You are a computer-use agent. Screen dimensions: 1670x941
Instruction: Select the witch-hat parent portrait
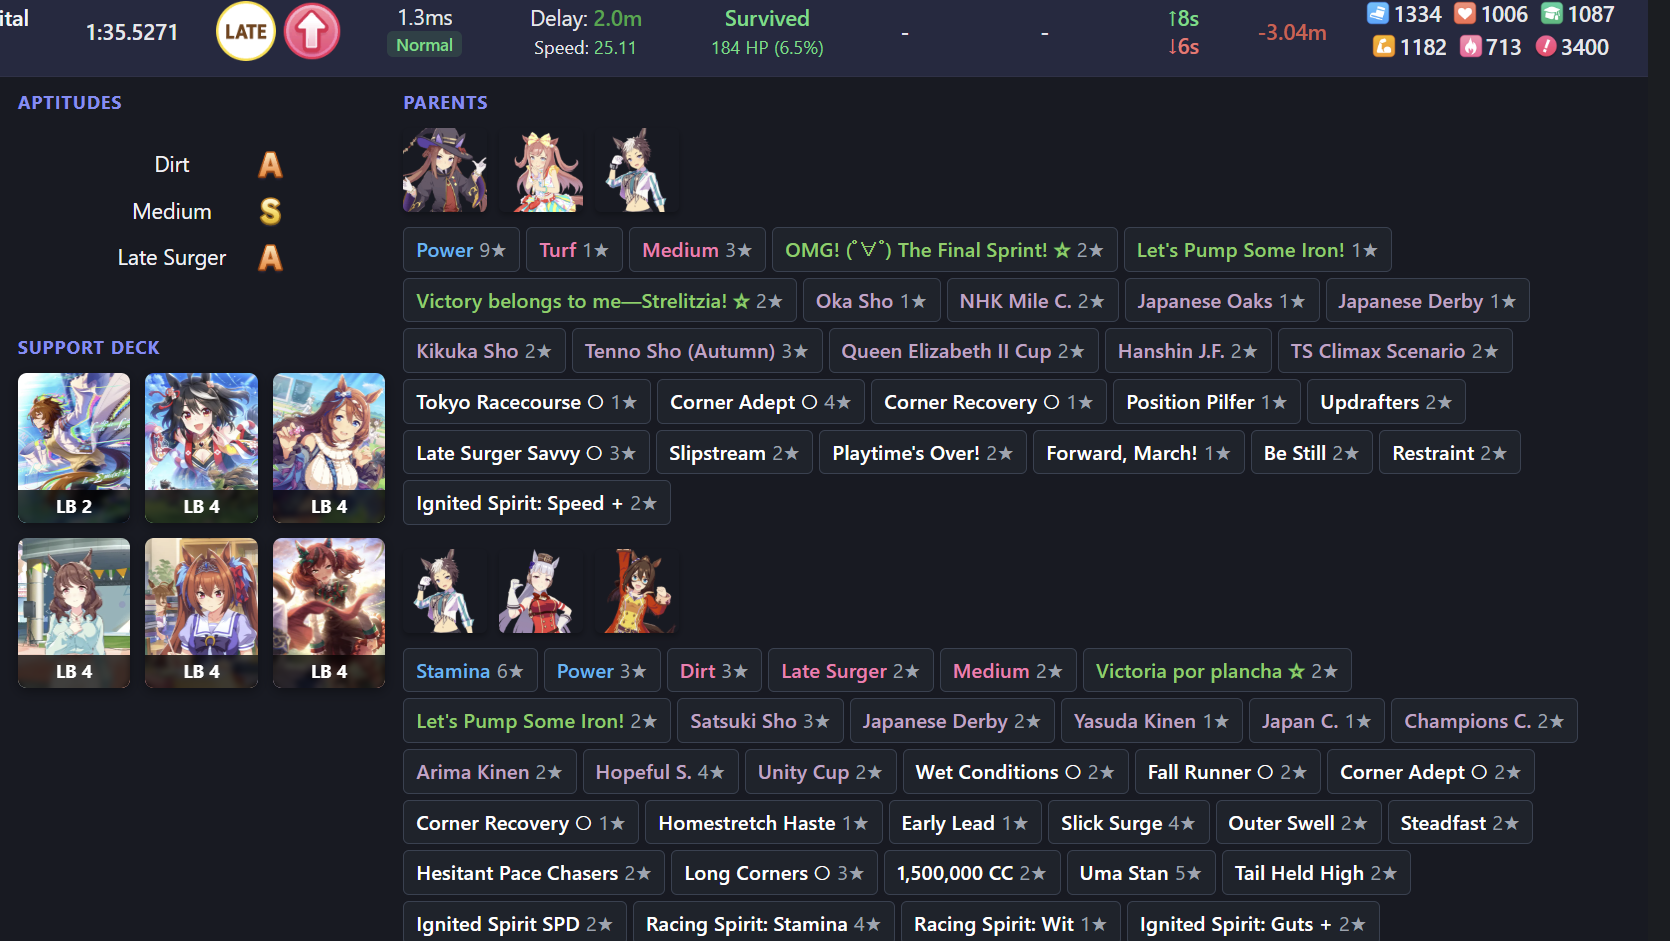coord(445,169)
